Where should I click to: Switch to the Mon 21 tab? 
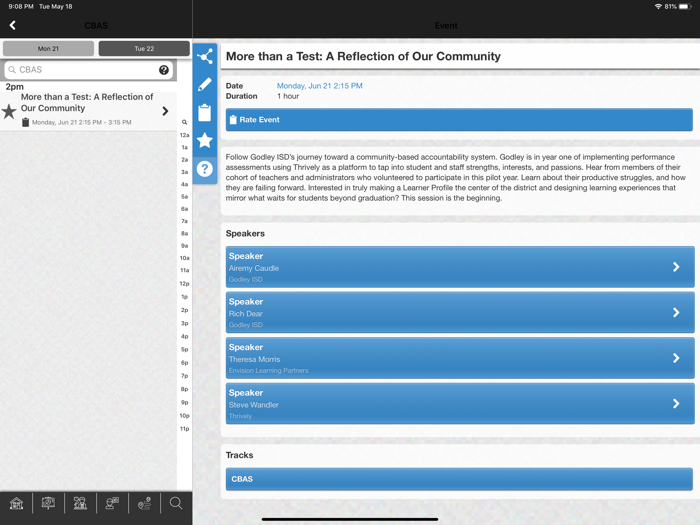pos(48,49)
